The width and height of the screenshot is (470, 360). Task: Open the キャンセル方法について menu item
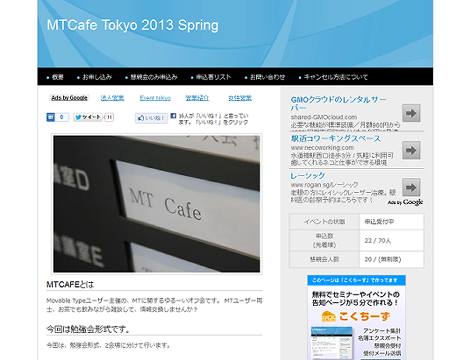(336, 77)
